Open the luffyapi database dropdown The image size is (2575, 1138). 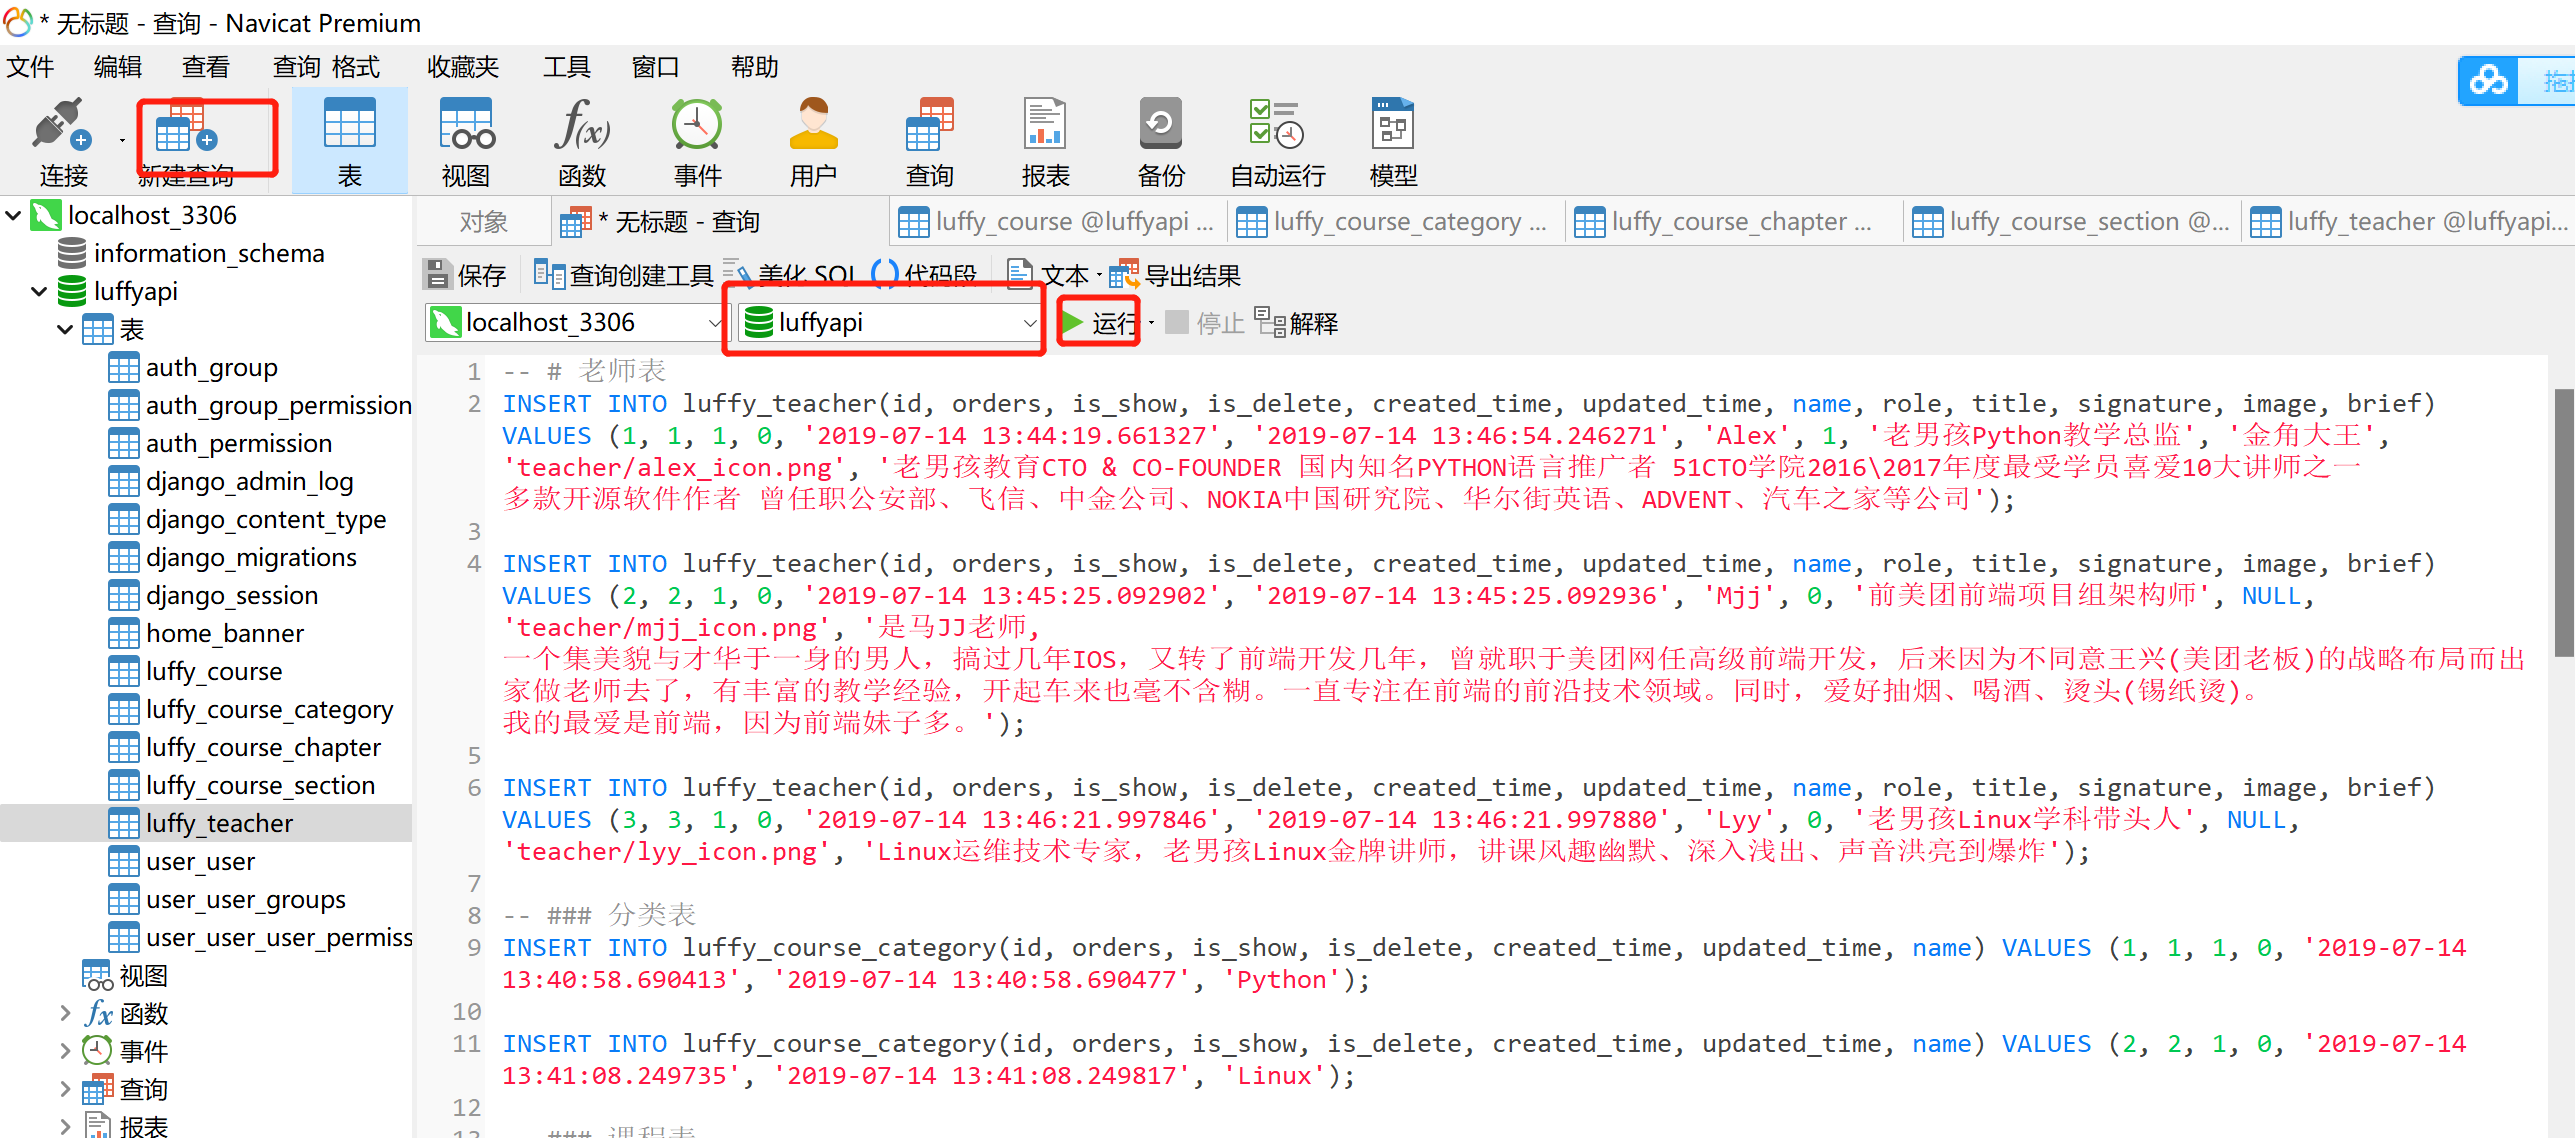[1029, 323]
